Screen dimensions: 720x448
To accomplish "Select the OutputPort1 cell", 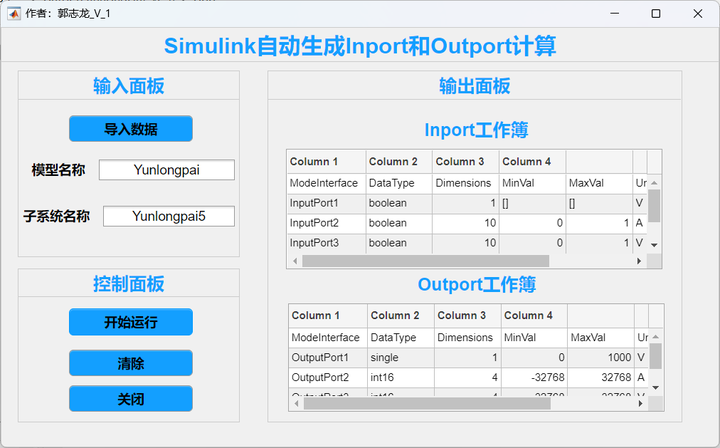I will 328,357.
